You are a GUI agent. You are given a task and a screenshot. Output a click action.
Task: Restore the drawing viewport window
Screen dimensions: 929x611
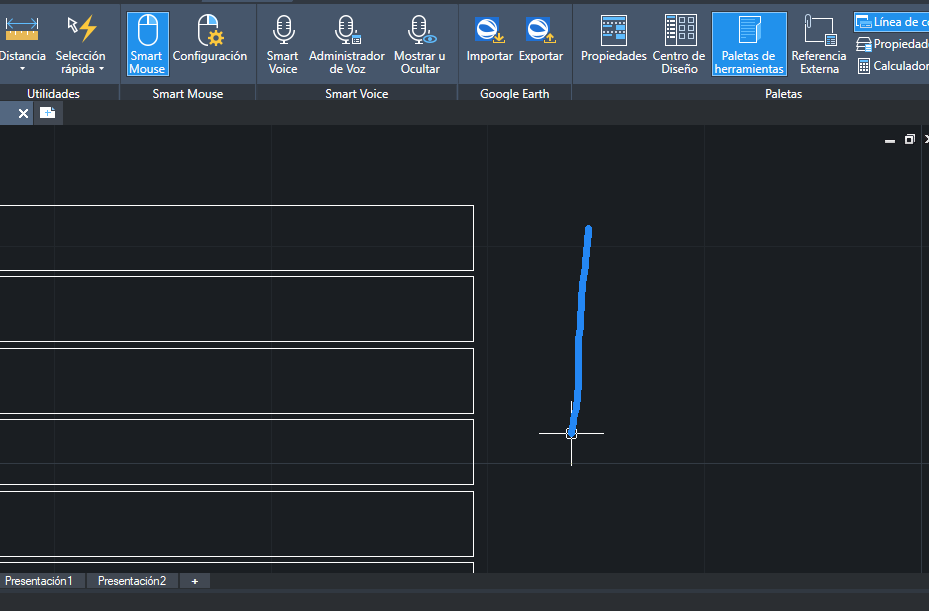909,139
